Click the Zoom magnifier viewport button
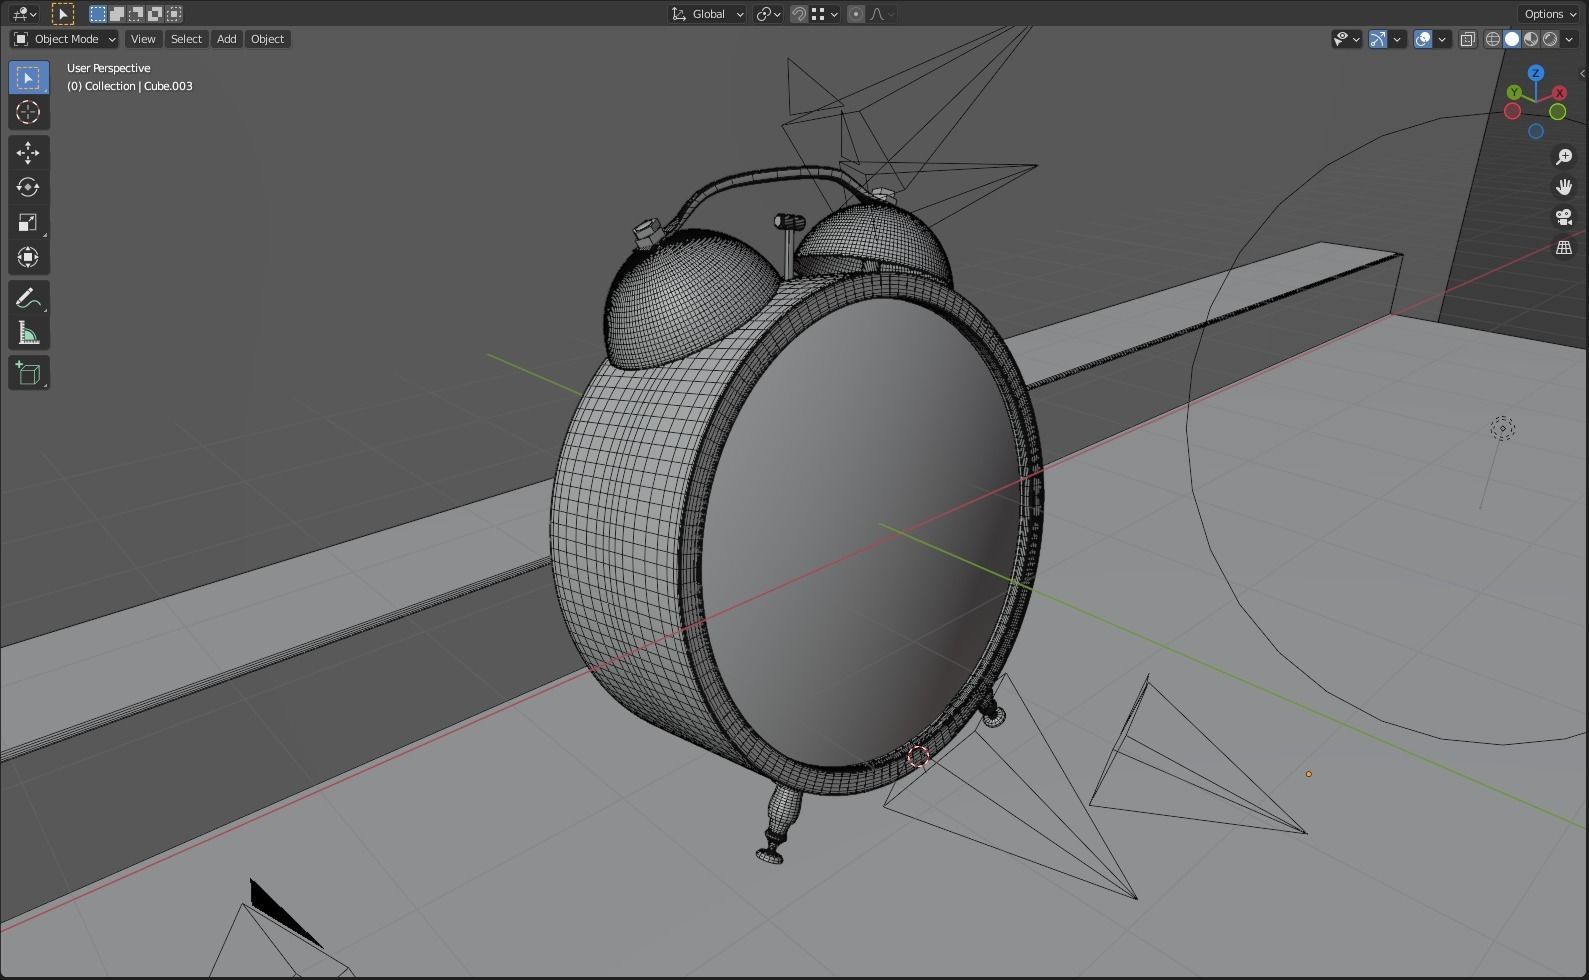The image size is (1589, 980). 1564,157
